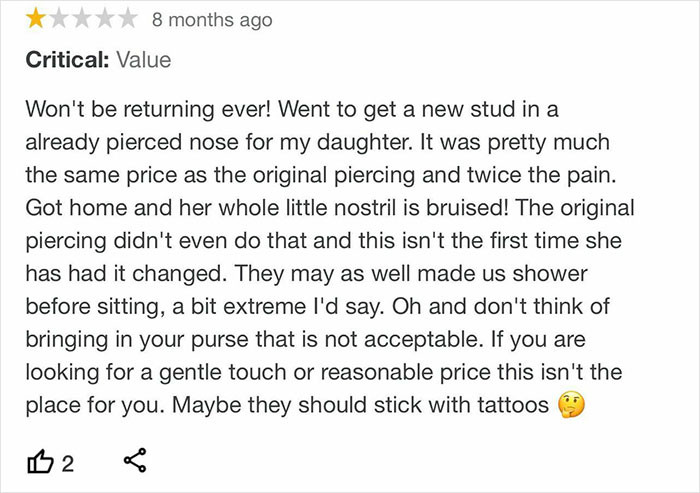Click the share review icon

(x=135, y=460)
